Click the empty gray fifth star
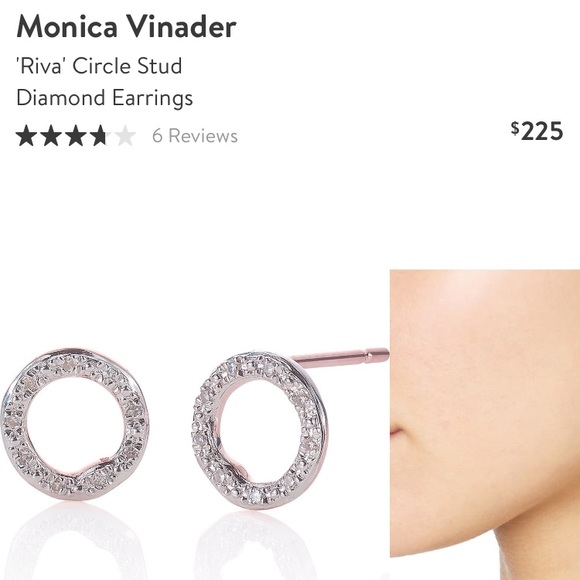The width and height of the screenshot is (580, 580). 125,135
